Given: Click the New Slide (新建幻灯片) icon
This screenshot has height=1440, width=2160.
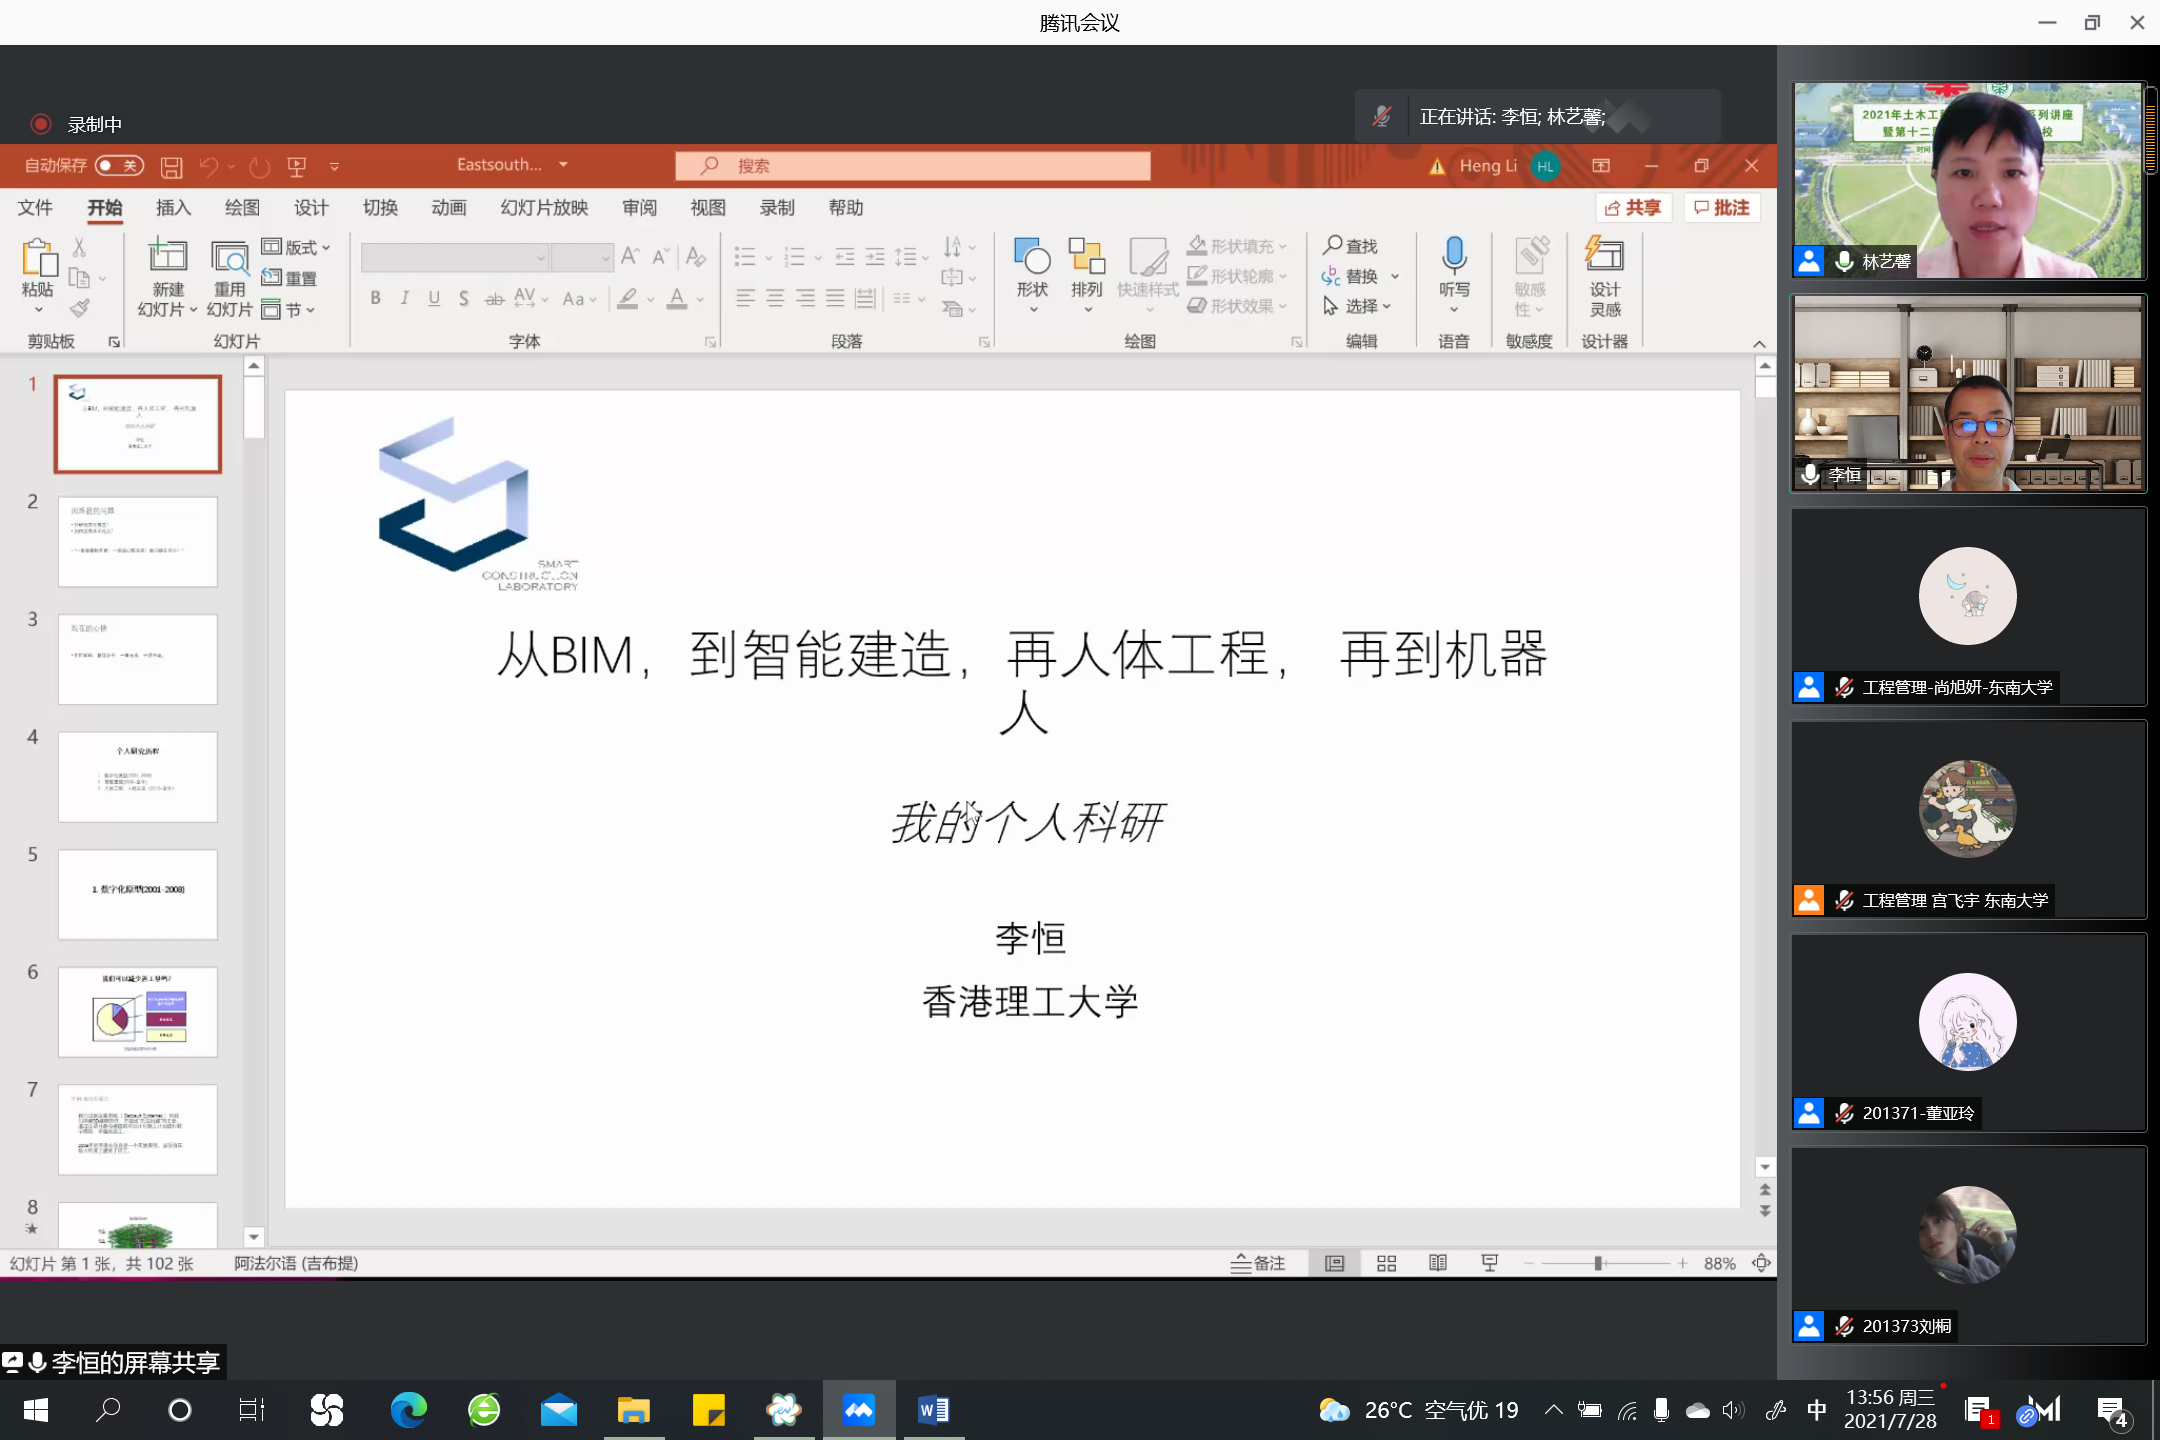Looking at the screenshot, I should [168, 257].
